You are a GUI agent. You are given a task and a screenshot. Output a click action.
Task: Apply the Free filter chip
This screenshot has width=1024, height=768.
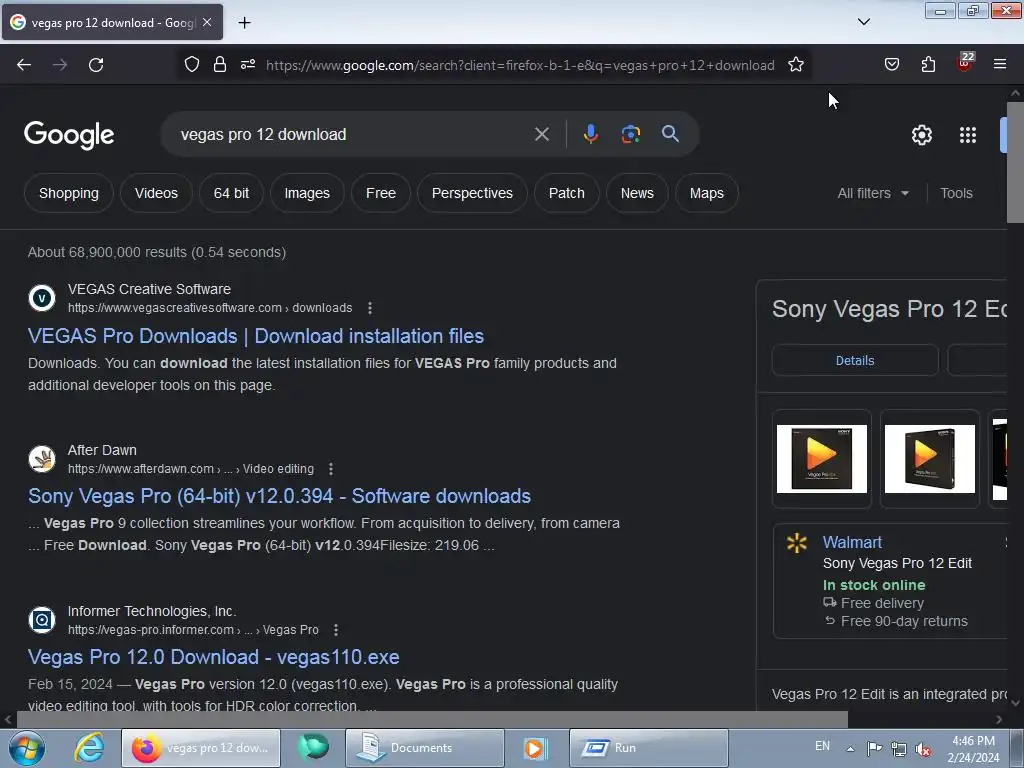coord(381,193)
